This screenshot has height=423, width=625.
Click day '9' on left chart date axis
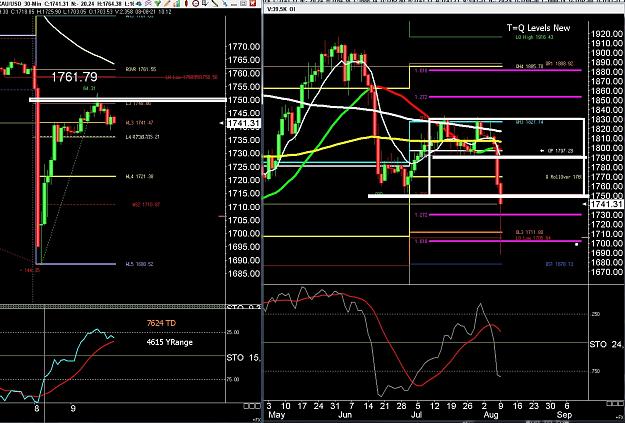73,409
